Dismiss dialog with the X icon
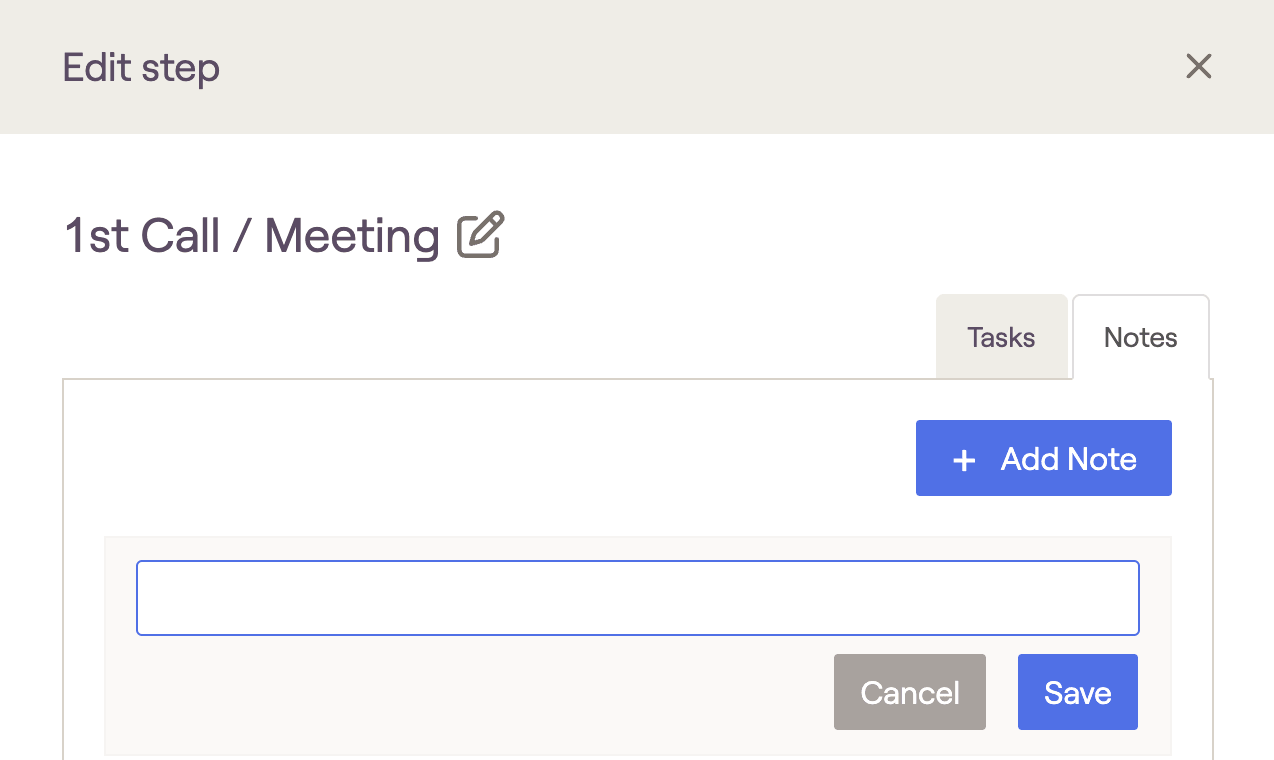 point(1198,67)
